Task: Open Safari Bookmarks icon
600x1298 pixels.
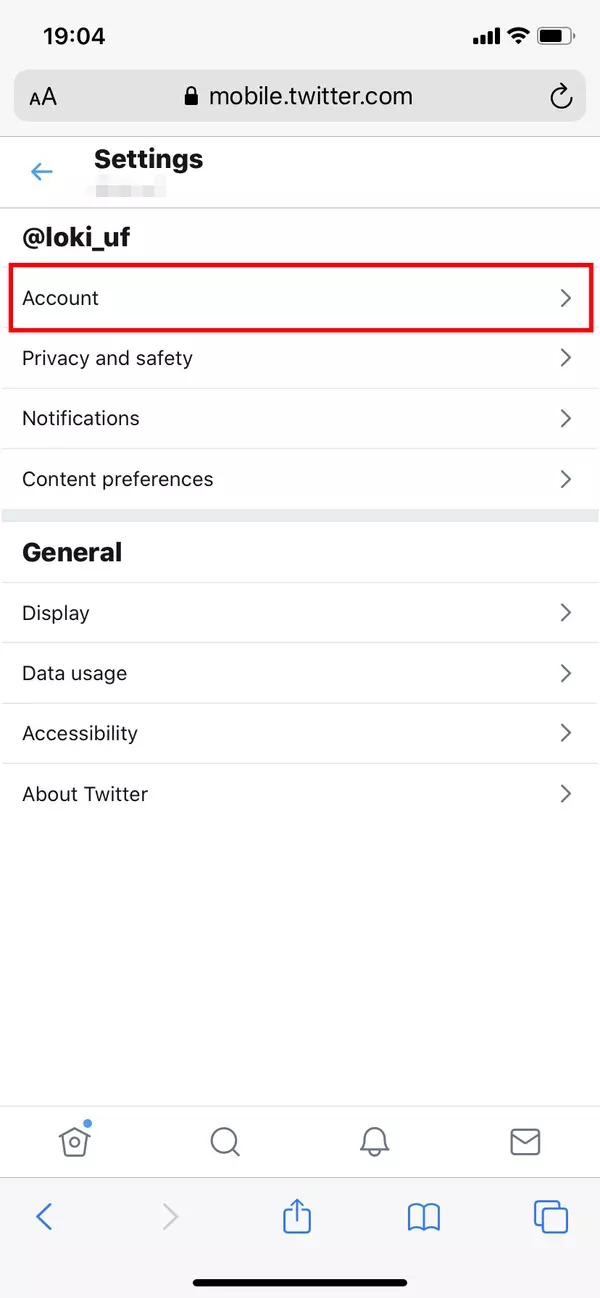Action: tap(423, 1217)
